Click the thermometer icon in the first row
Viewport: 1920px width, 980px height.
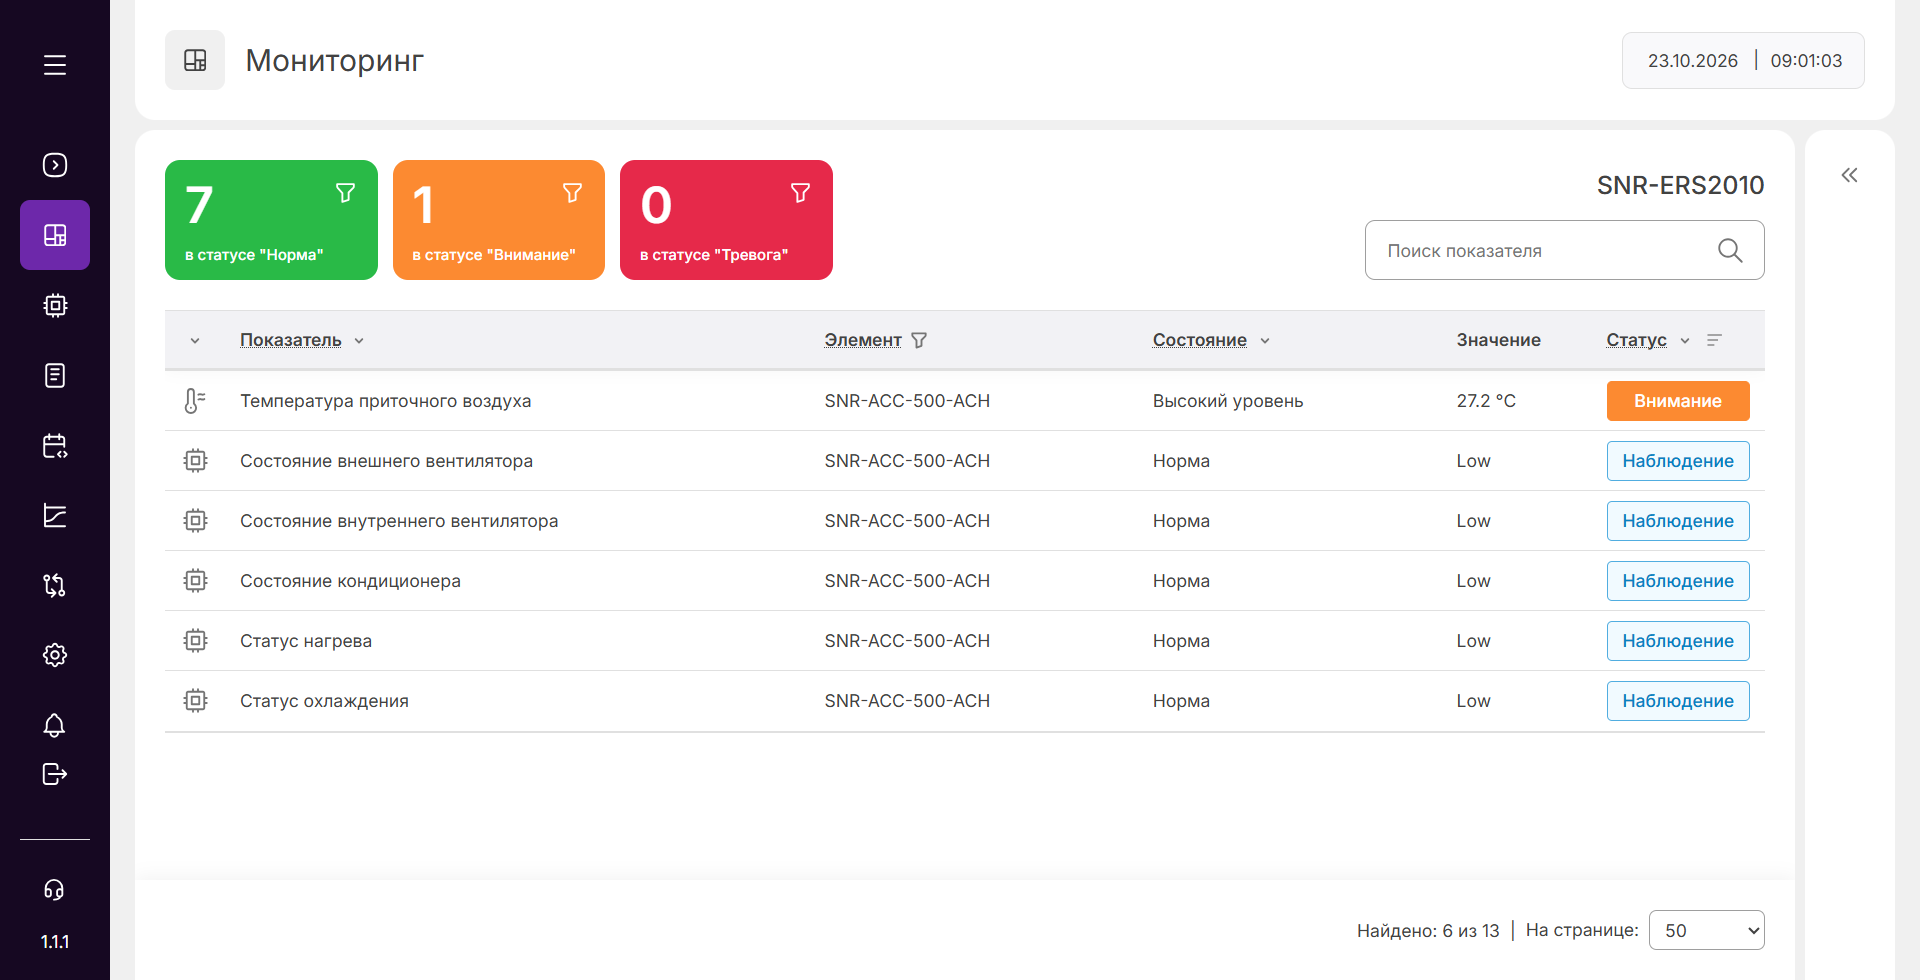tap(195, 401)
